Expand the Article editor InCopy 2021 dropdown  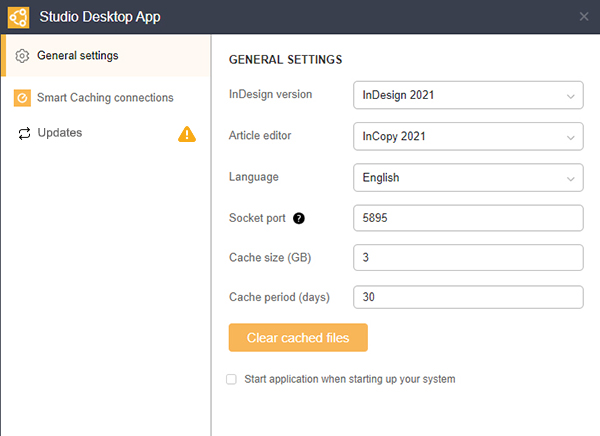coord(468,136)
